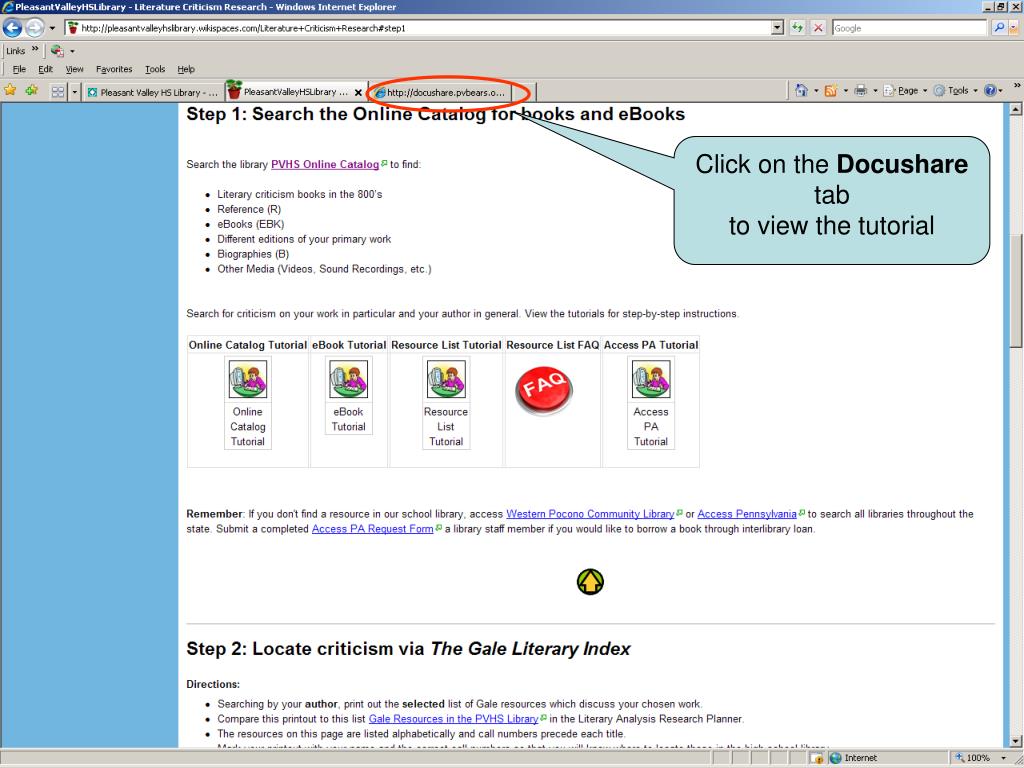Open the tab list dropdown arrow

[74, 92]
